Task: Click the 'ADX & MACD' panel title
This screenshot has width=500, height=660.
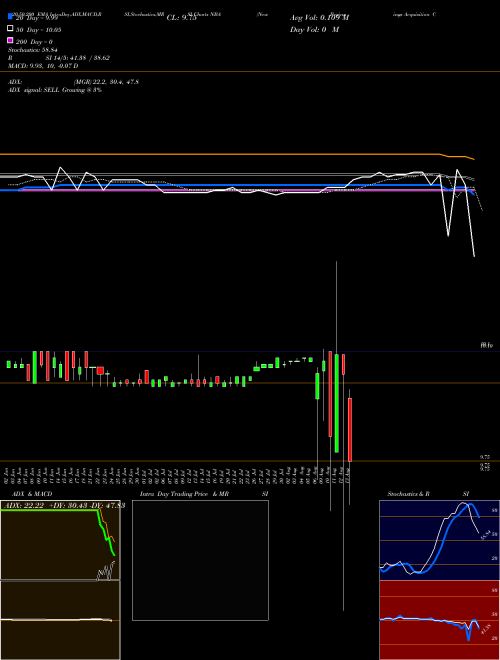Action: (32, 494)
